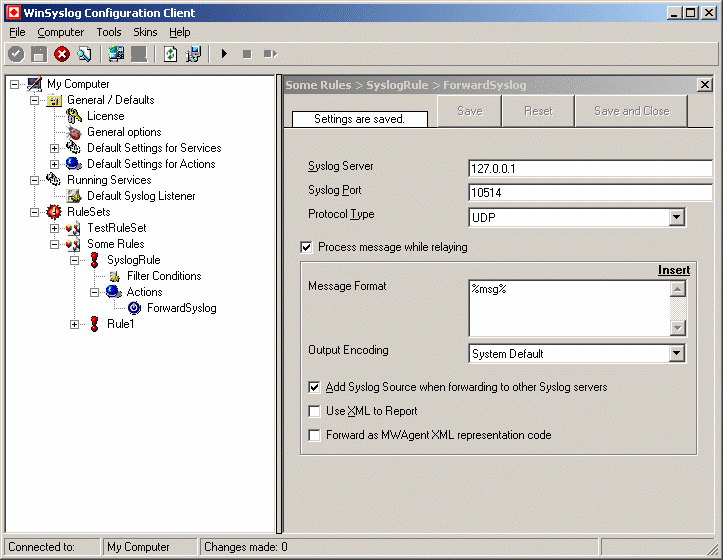The image size is (723, 560).
Task: Select the ForwardSyslog tree label
Action: pos(182,308)
